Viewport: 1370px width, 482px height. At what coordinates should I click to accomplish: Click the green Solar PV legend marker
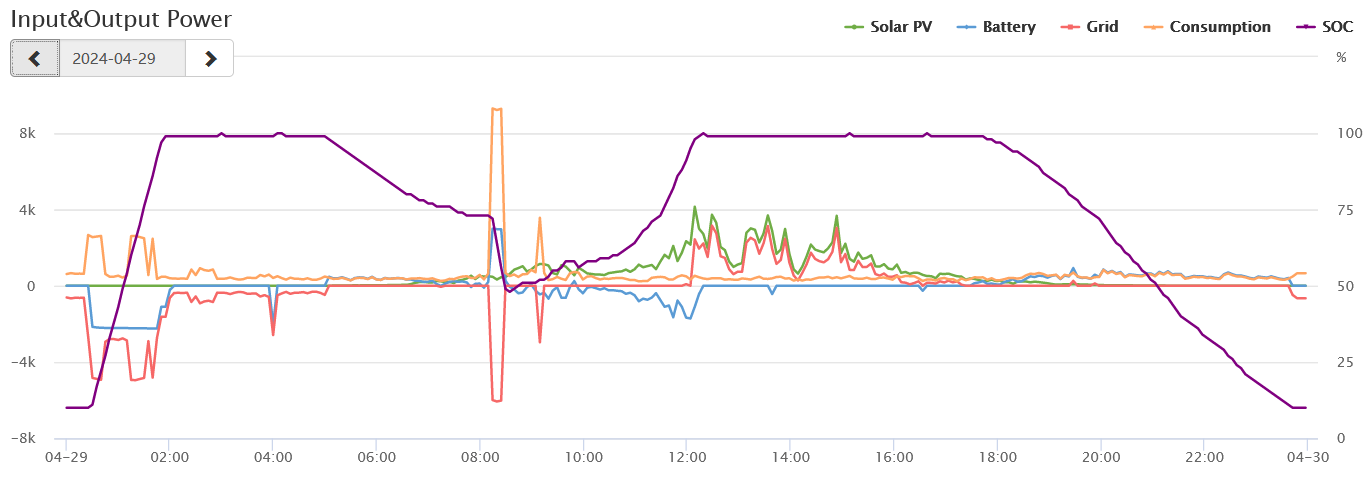click(855, 27)
